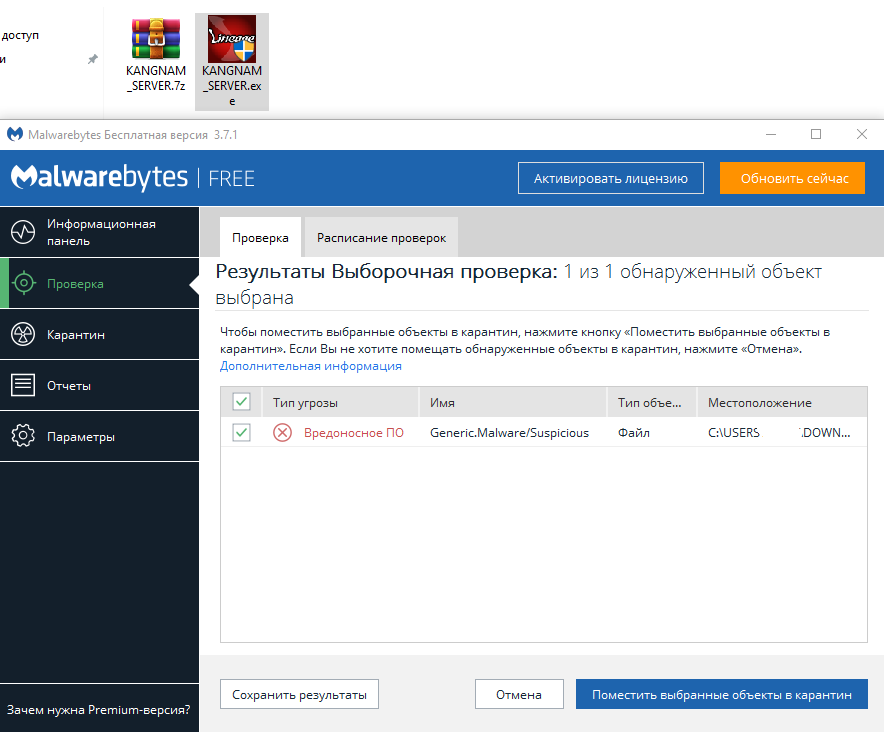The height and width of the screenshot is (732, 884).
Task: Click the Активировать лицензию button
Action: 611,178
